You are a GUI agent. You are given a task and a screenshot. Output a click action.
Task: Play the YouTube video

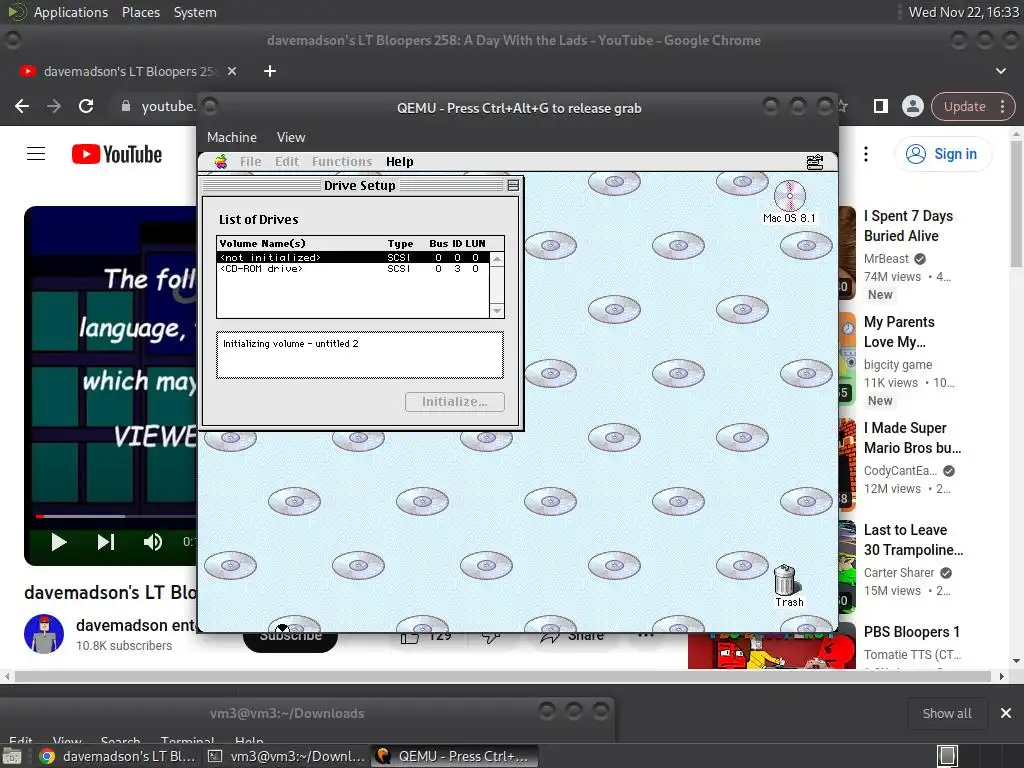point(59,542)
